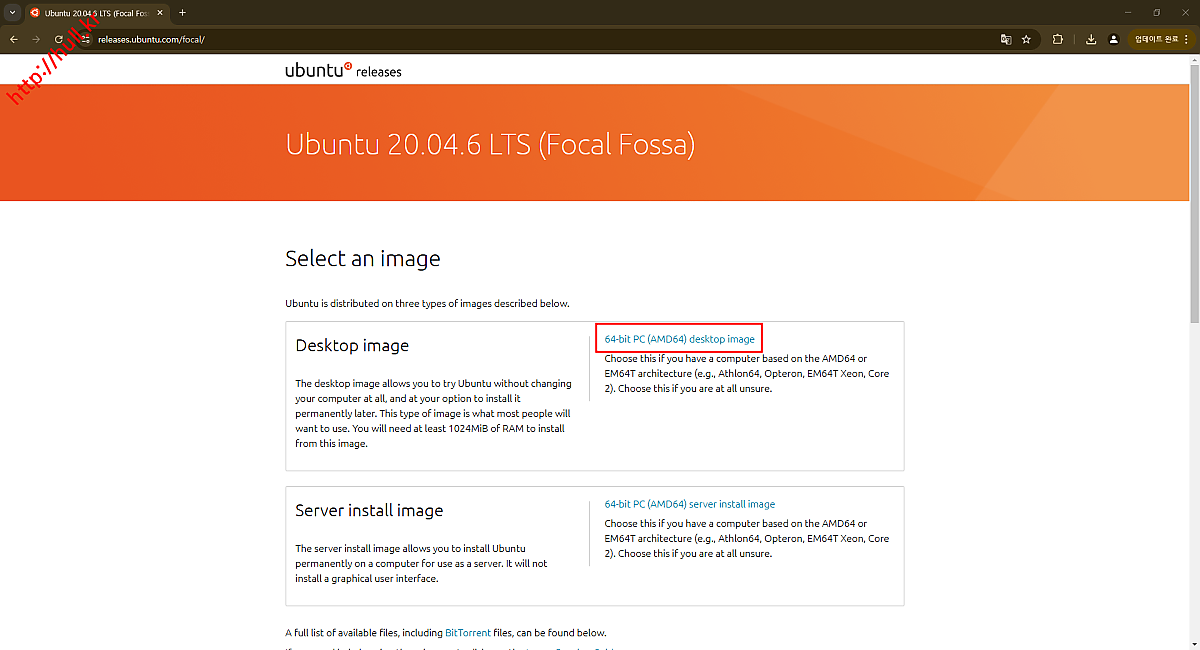Viewport: 1200px width, 650px height.
Task: Open the user profile icon
Action: point(1113,39)
